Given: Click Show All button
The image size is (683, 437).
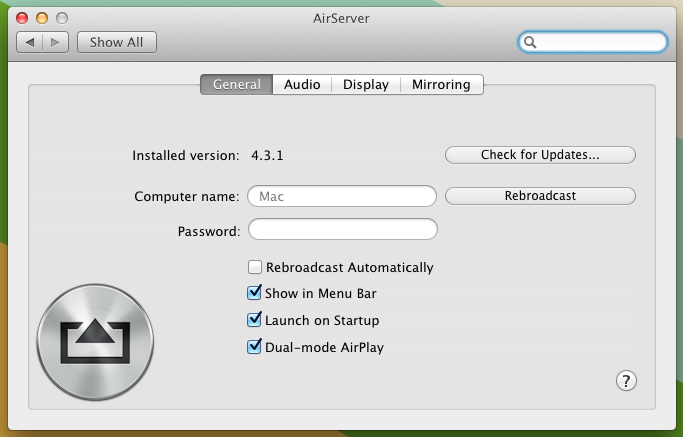Looking at the screenshot, I should point(117,42).
